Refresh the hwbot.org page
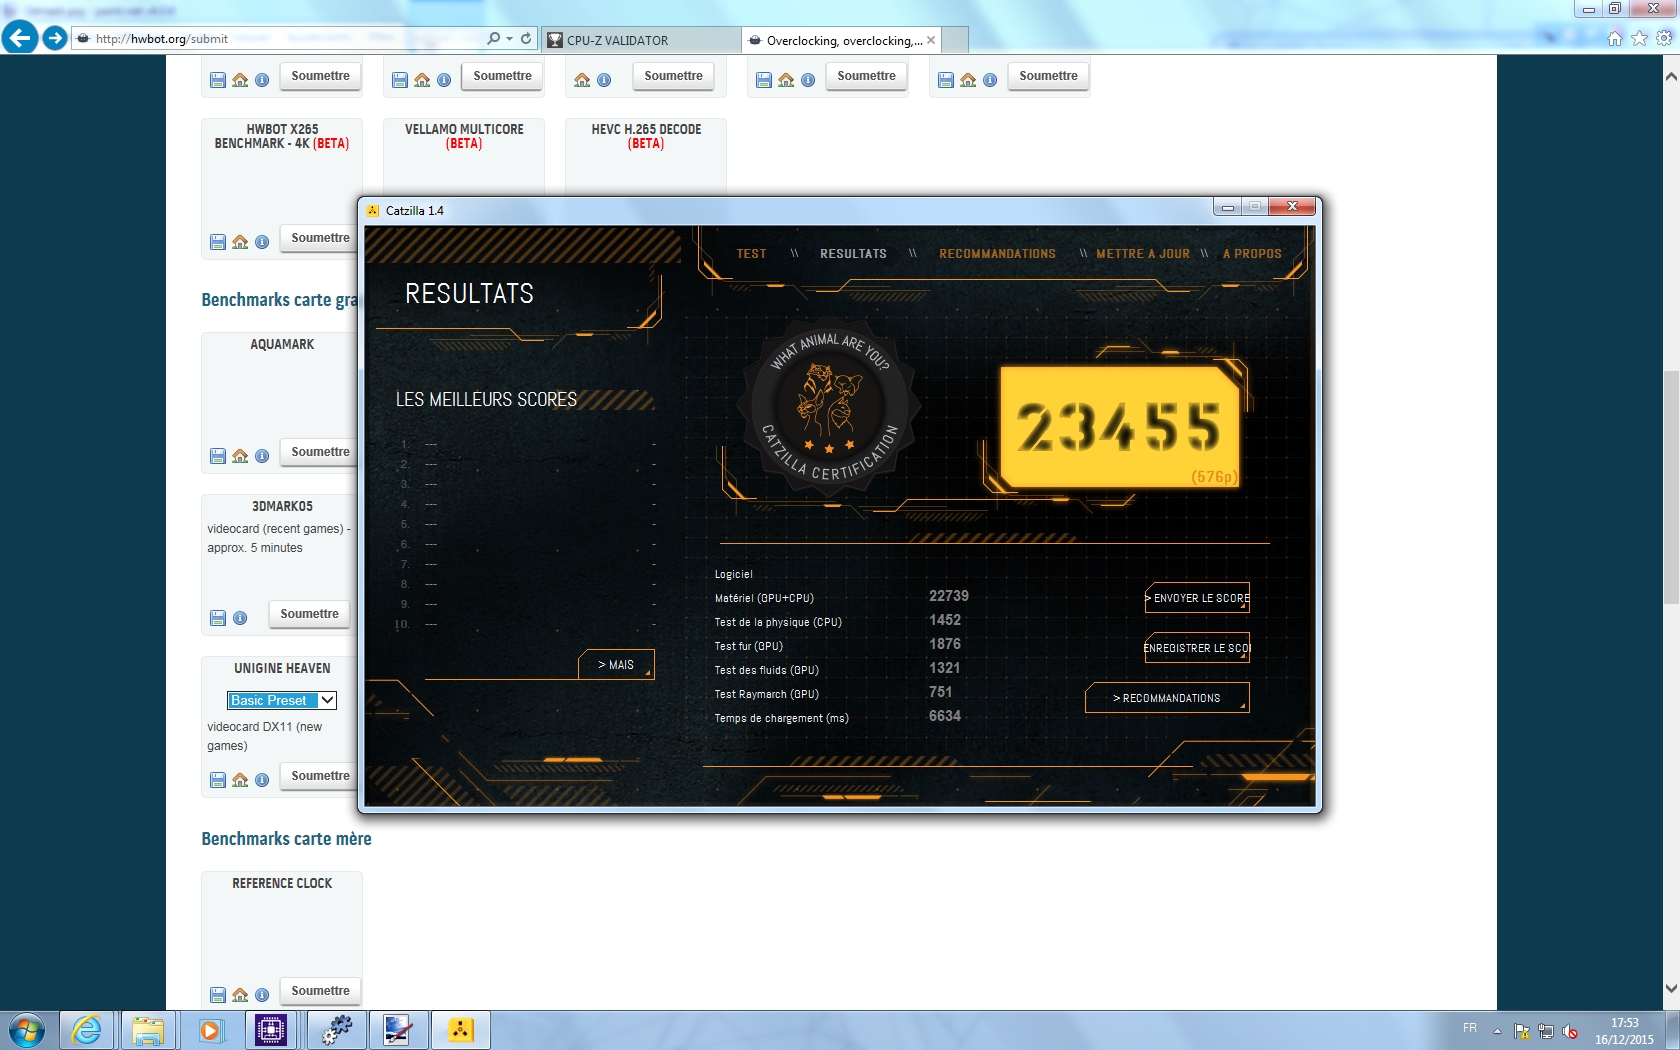The height and width of the screenshot is (1050, 1680). [526, 38]
